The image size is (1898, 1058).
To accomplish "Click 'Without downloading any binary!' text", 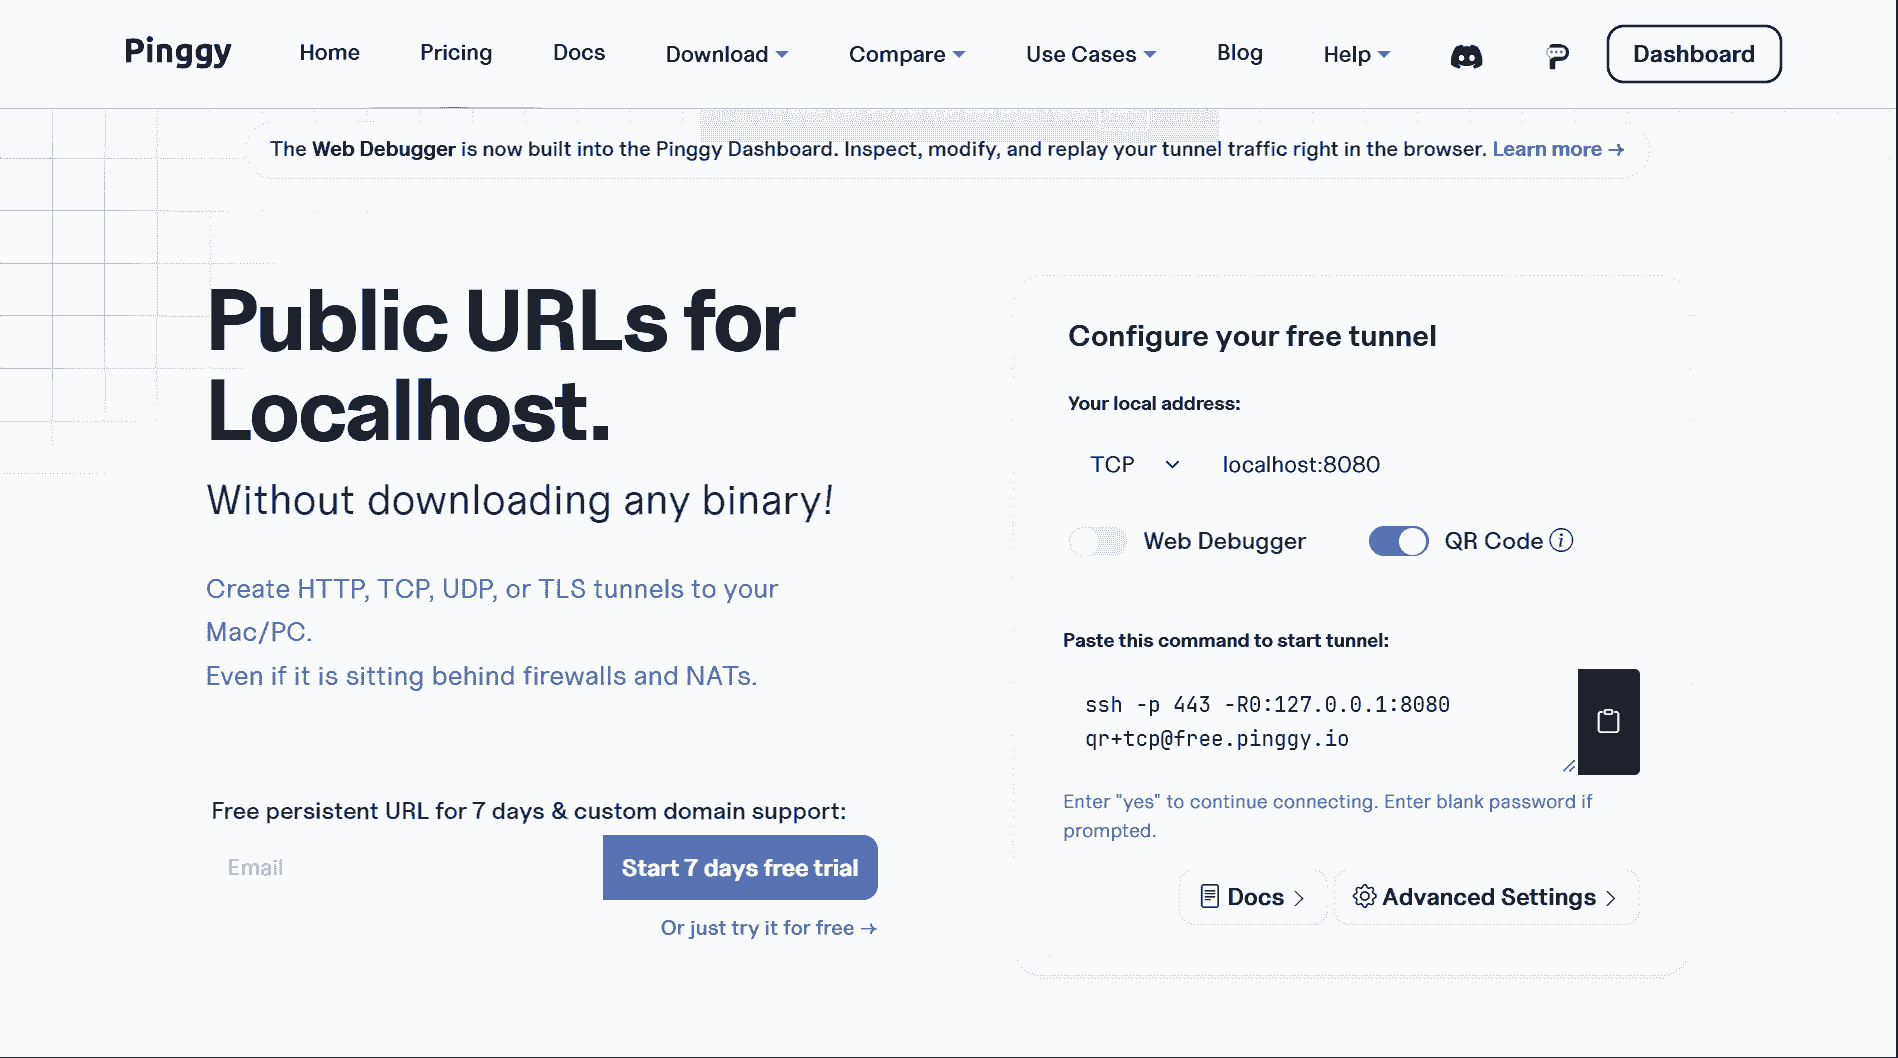I will pyautogui.click(x=520, y=500).
